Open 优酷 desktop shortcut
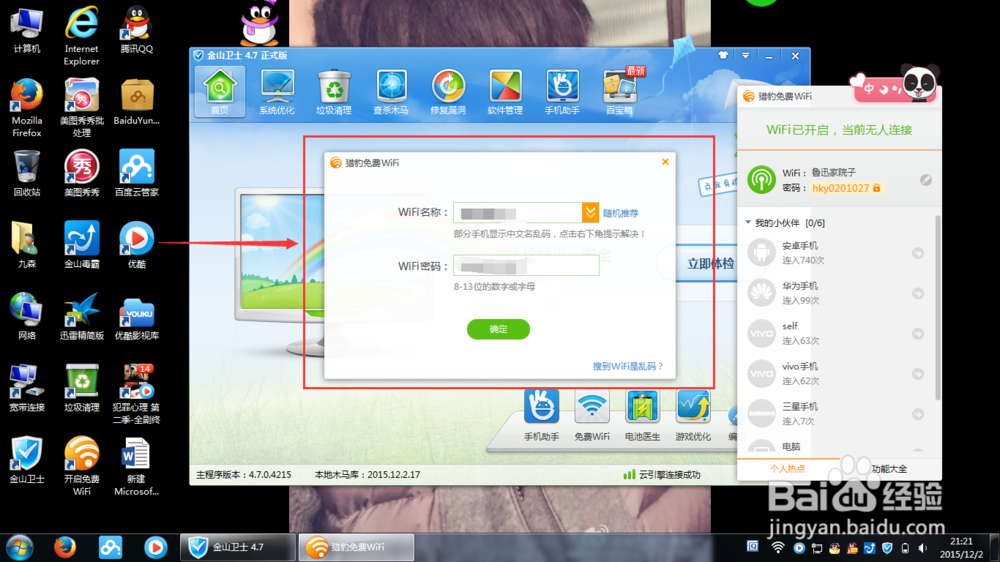 pyautogui.click(x=136, y=244)
